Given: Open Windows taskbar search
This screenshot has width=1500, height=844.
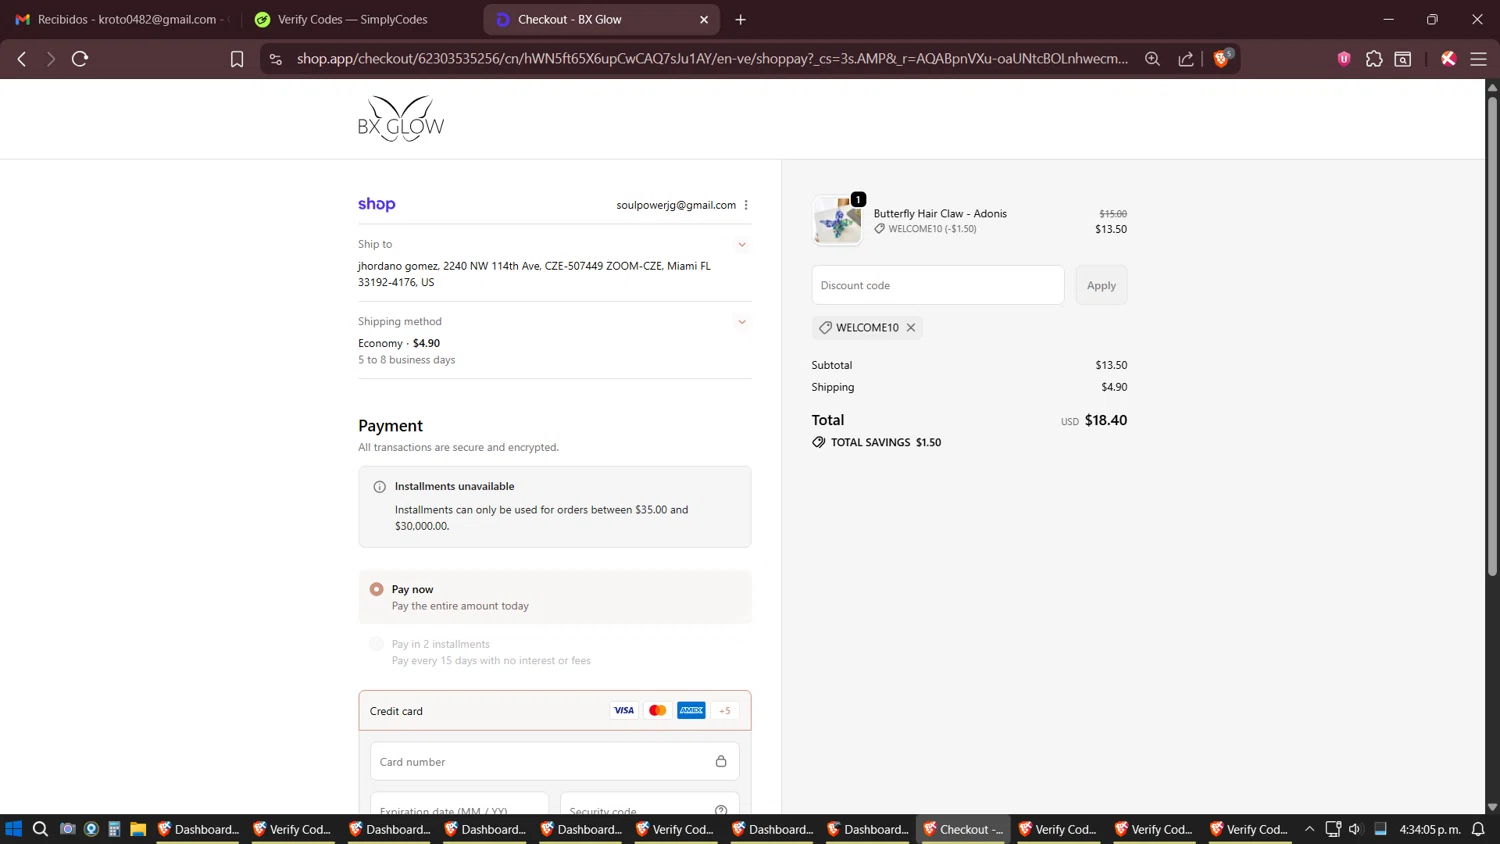Looking at the screenshot, I should (40, 829).
